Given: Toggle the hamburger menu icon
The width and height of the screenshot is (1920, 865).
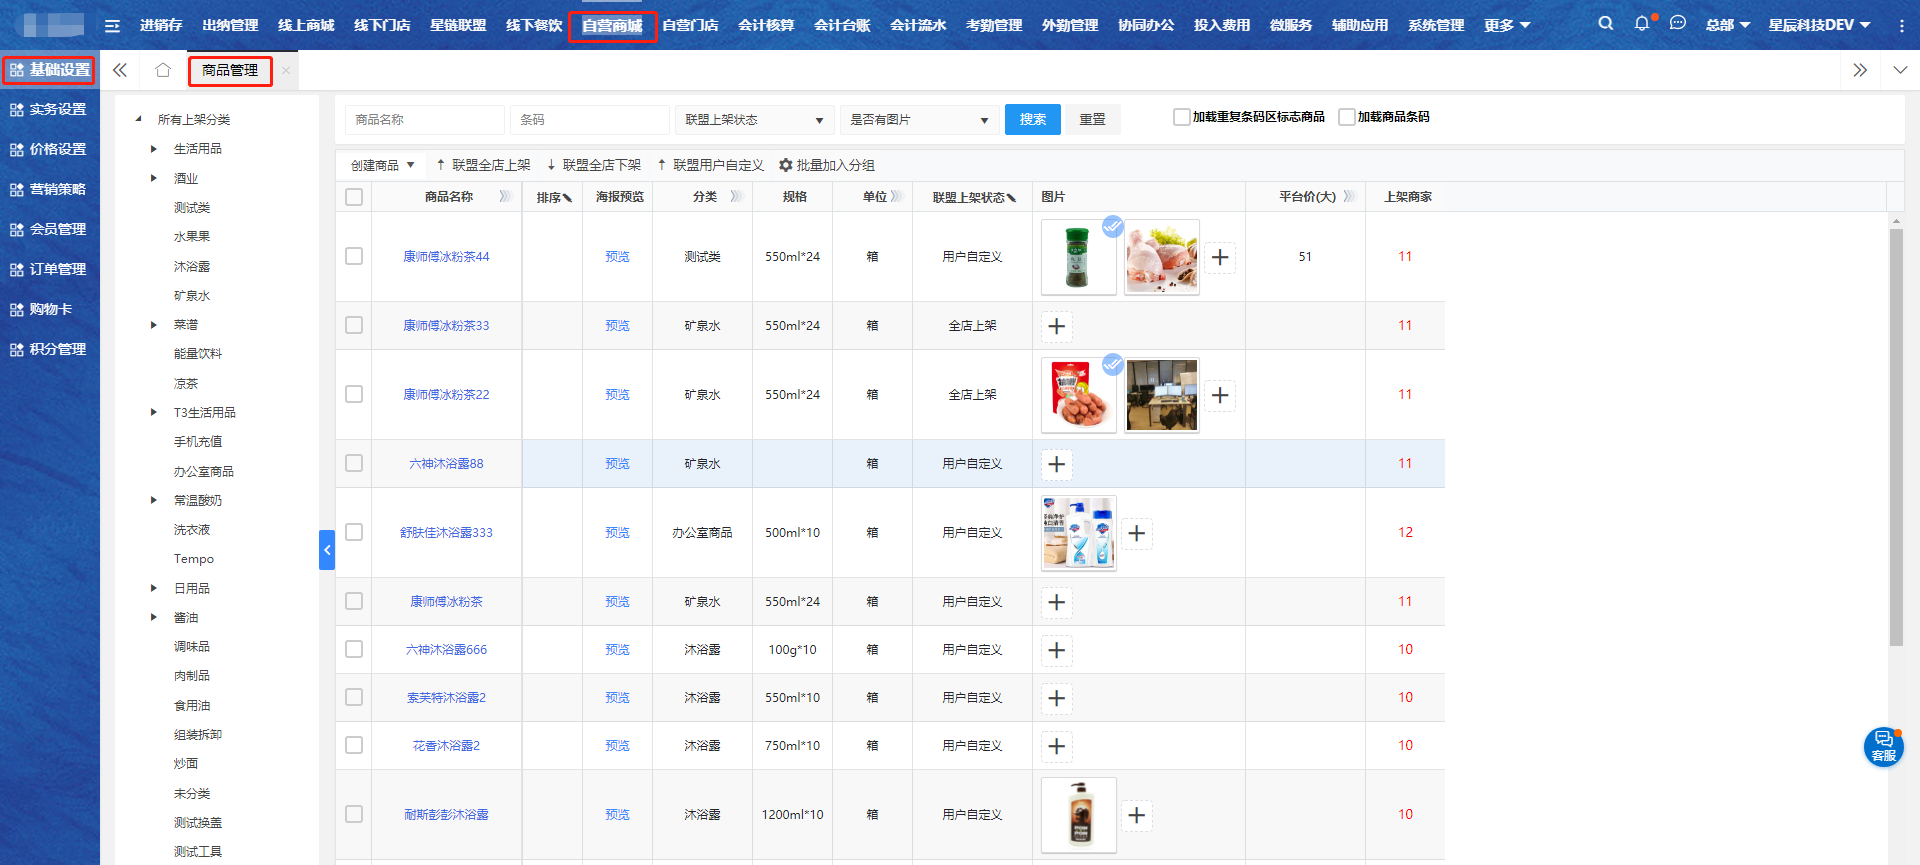Looking at the screenshot, I should [x=112, y=25].
